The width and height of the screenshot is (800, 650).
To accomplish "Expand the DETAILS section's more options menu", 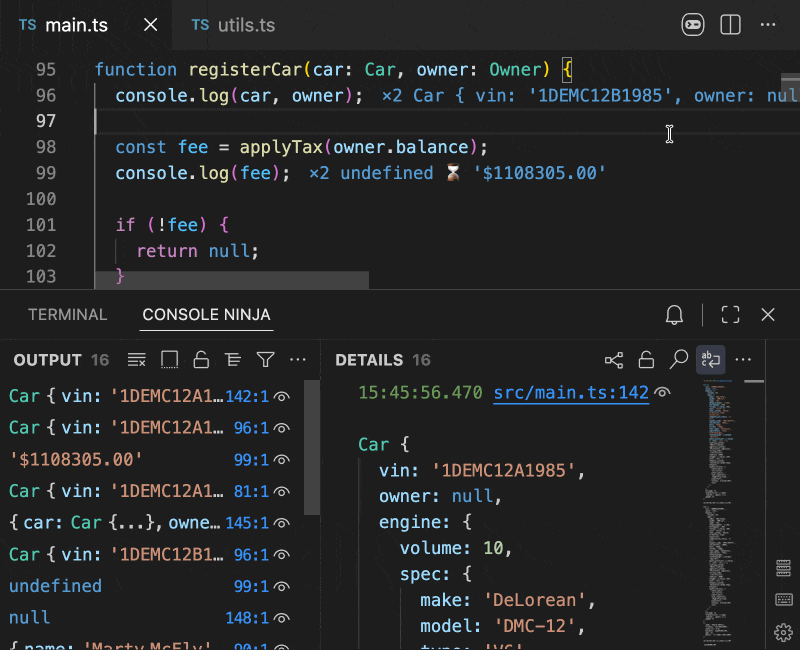I will [x=743, y=360].
